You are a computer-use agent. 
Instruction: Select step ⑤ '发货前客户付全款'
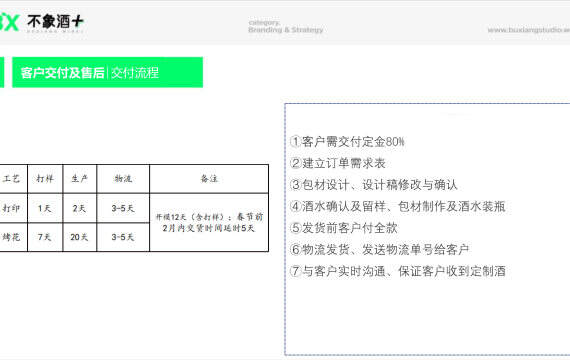pos(344,228)
